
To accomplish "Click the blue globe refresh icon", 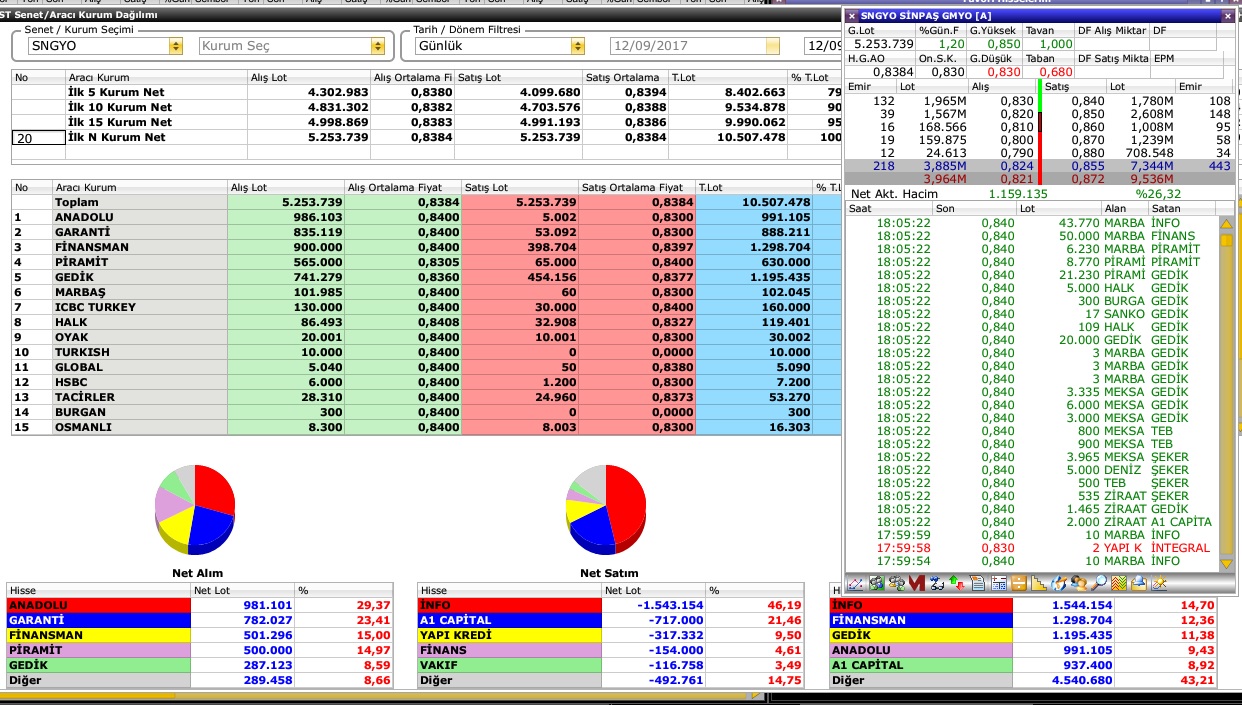I will [x=1058, y=583].
